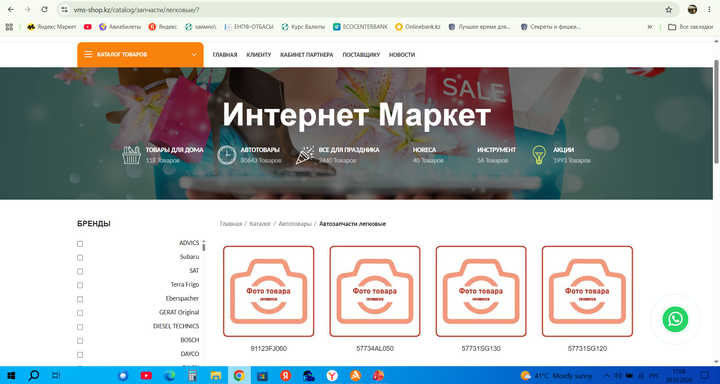Open the Все закладки bookmarks folder

click(691, 27)
